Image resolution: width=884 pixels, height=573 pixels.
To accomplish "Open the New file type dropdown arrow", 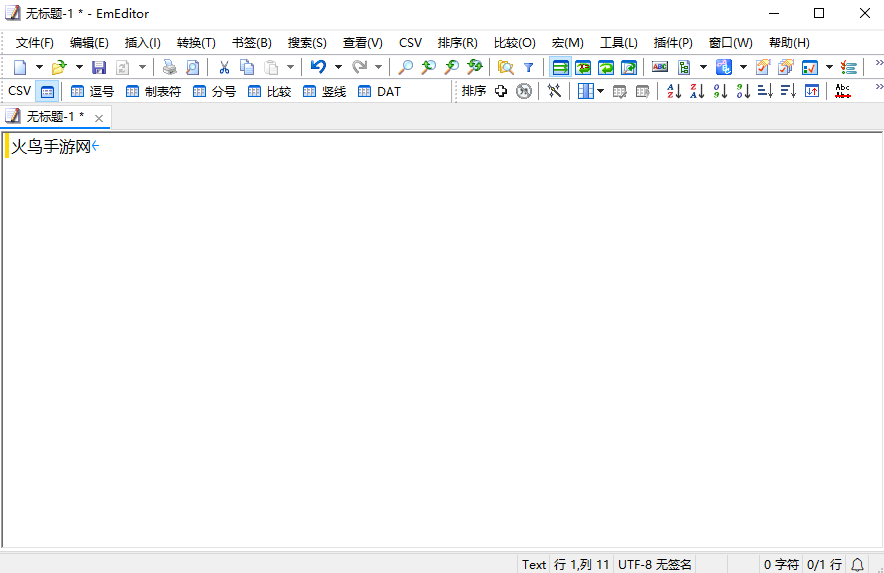I will click(x=39, y=68).
